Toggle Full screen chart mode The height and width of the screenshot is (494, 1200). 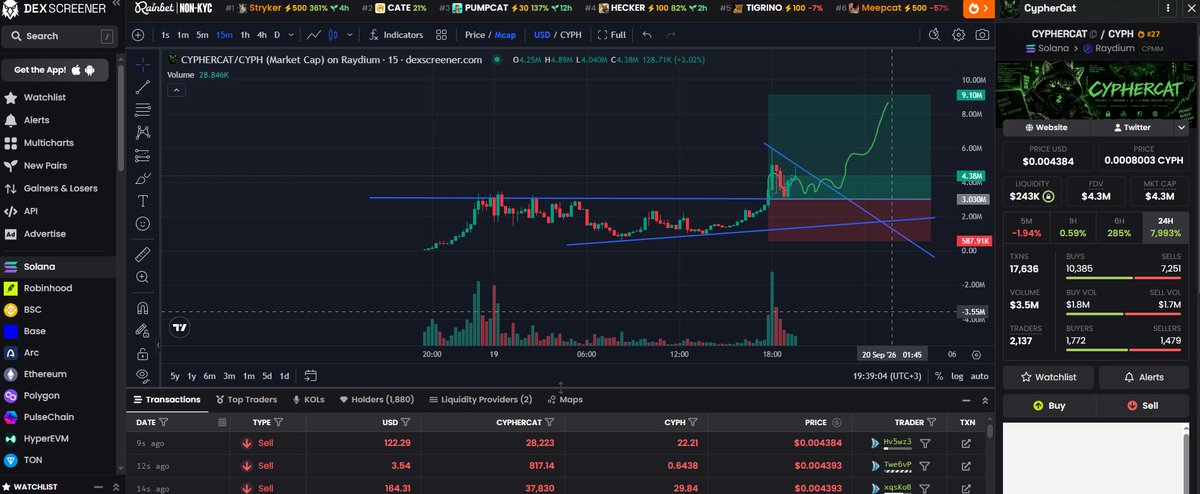[611, 35]
